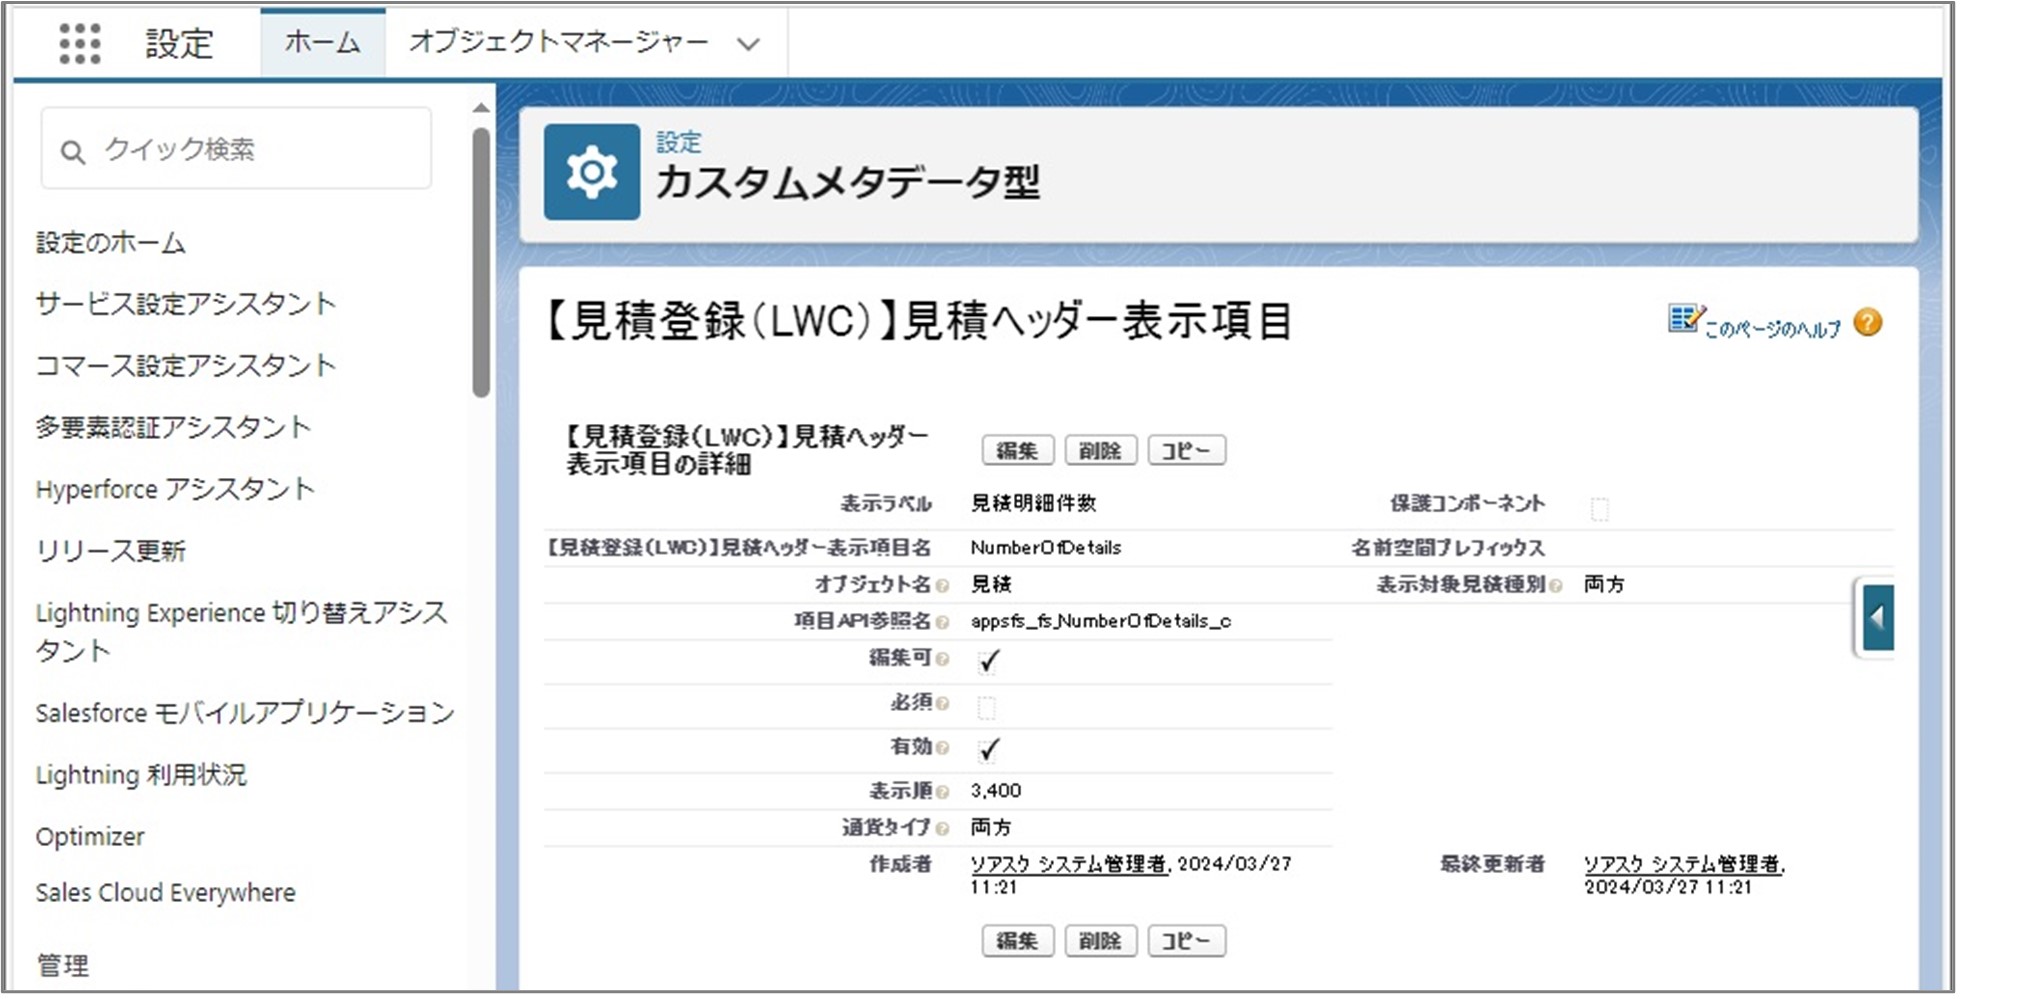
Task: Open creator ソアスク システム管理者 link
Action: tap(1069, 864)
